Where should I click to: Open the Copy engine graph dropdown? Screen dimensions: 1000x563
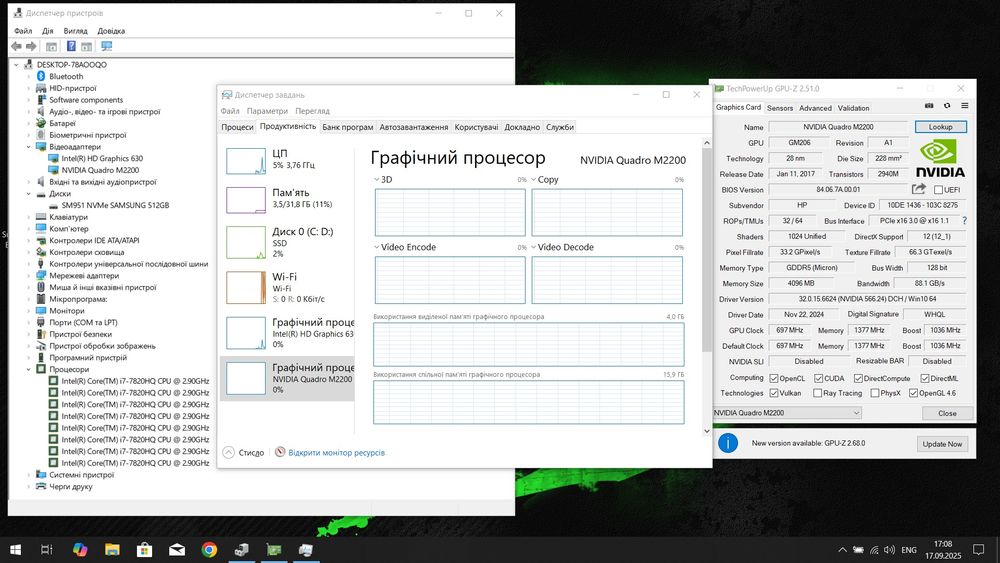pos(534,180)
